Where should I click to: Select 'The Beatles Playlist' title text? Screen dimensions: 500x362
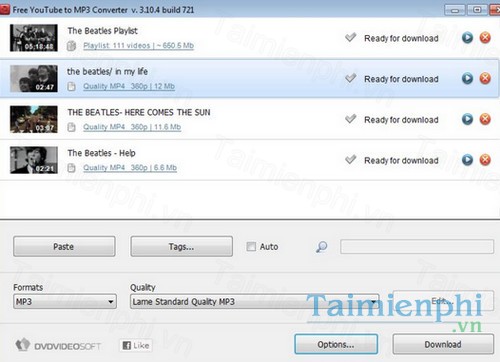tap(103, 31)
